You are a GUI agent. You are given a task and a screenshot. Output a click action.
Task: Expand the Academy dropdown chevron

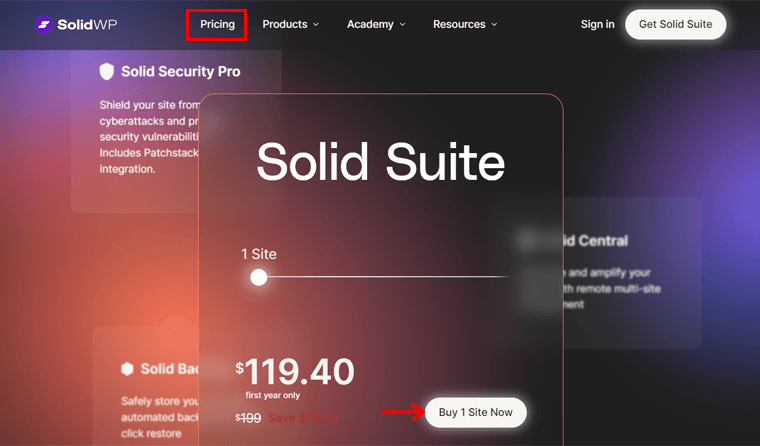click(x=402, y=25)
